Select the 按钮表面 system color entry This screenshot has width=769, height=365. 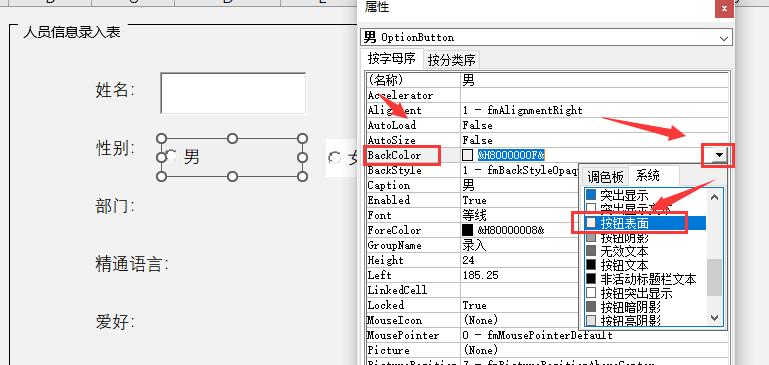[645, 223]
